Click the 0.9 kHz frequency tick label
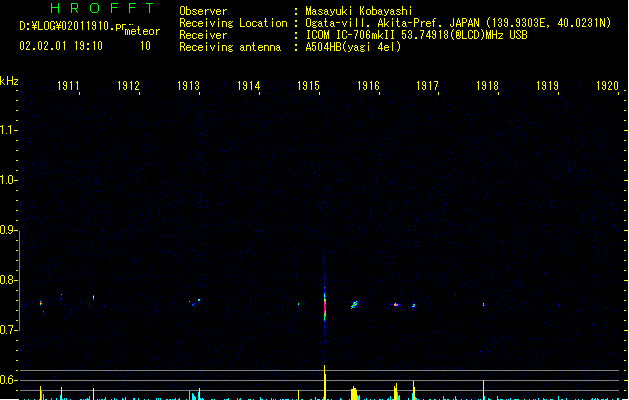The image size is (629, 400). point(7,230)
